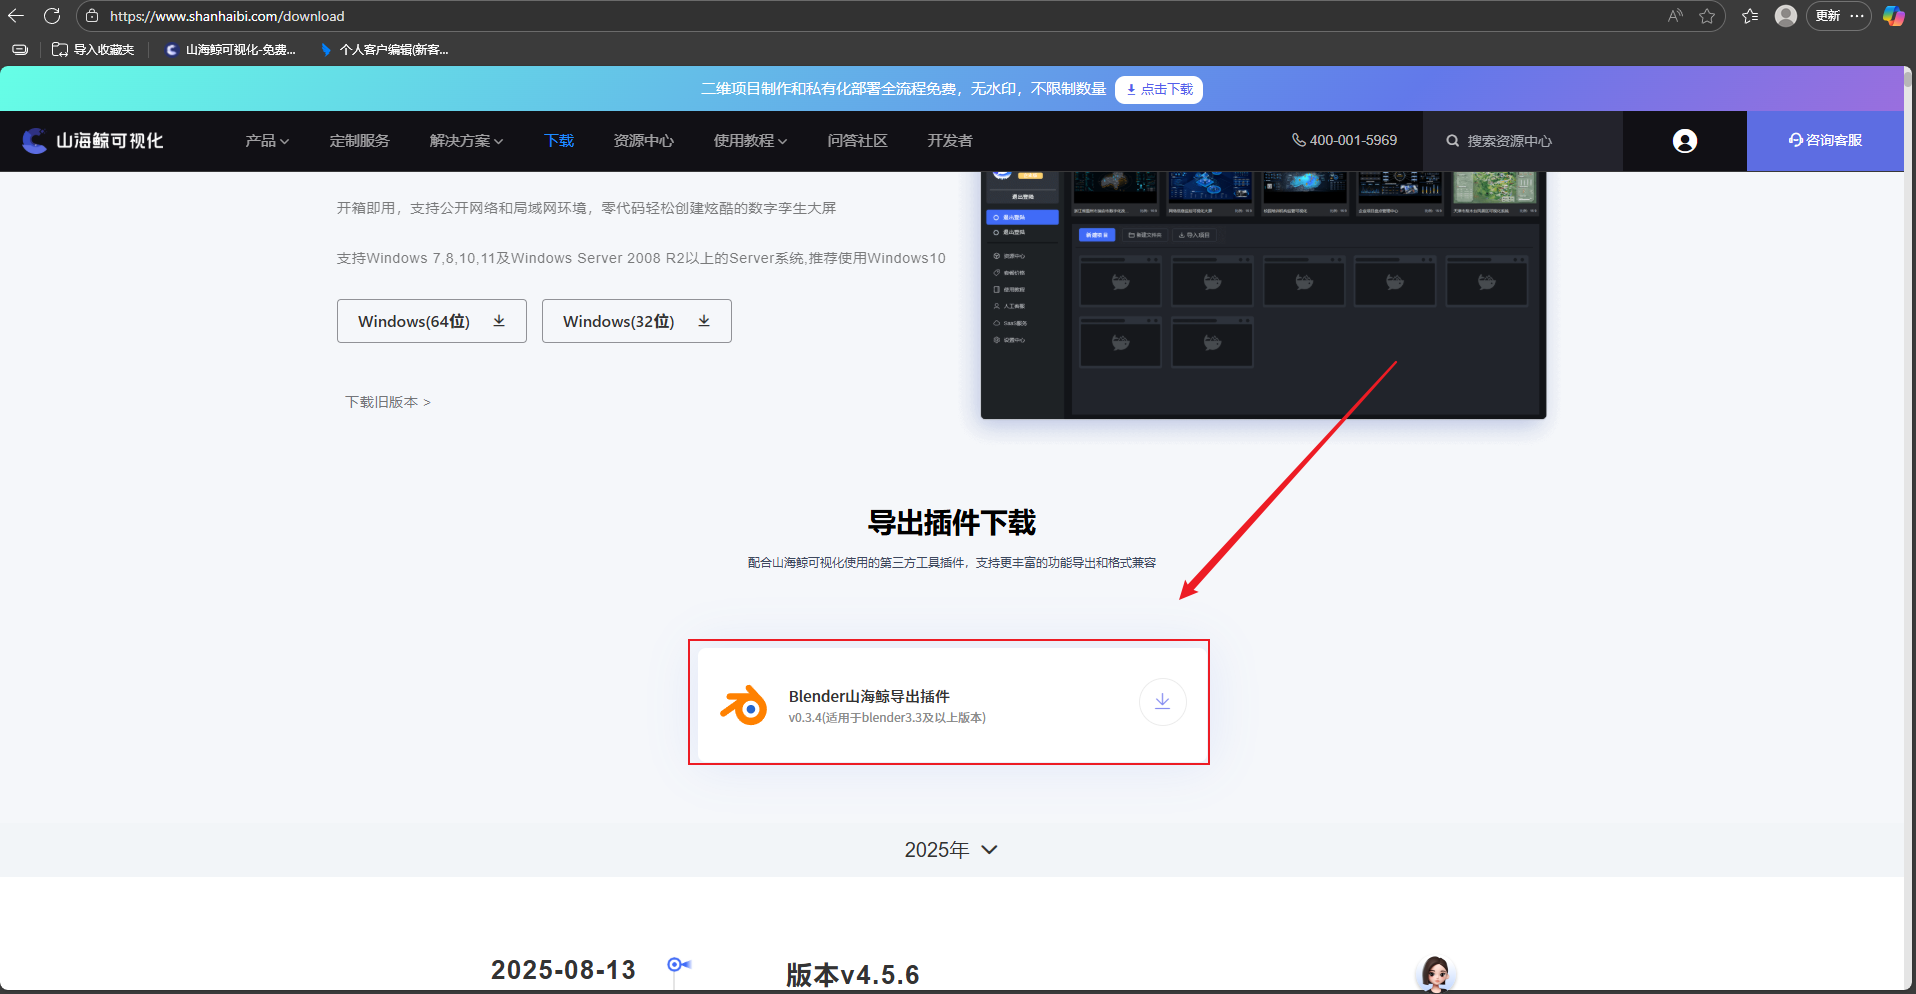Click the product screenshot preview image
Viewport: 1916px width, 994px height.
[x=1263, y=295]
